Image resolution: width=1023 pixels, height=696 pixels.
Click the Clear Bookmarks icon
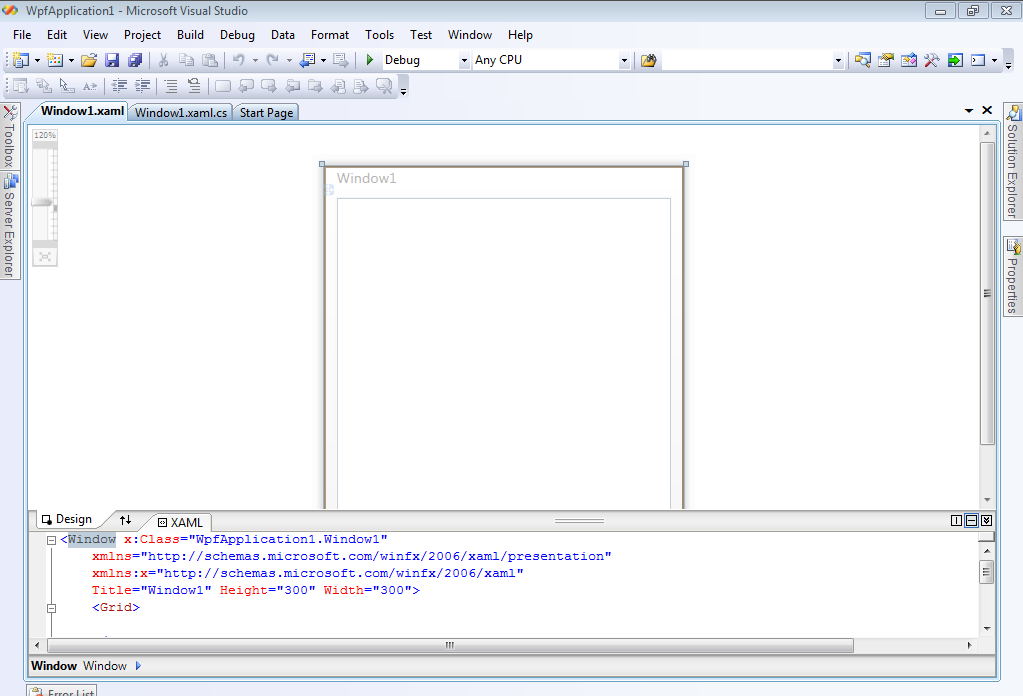click(x=384, y=85)
